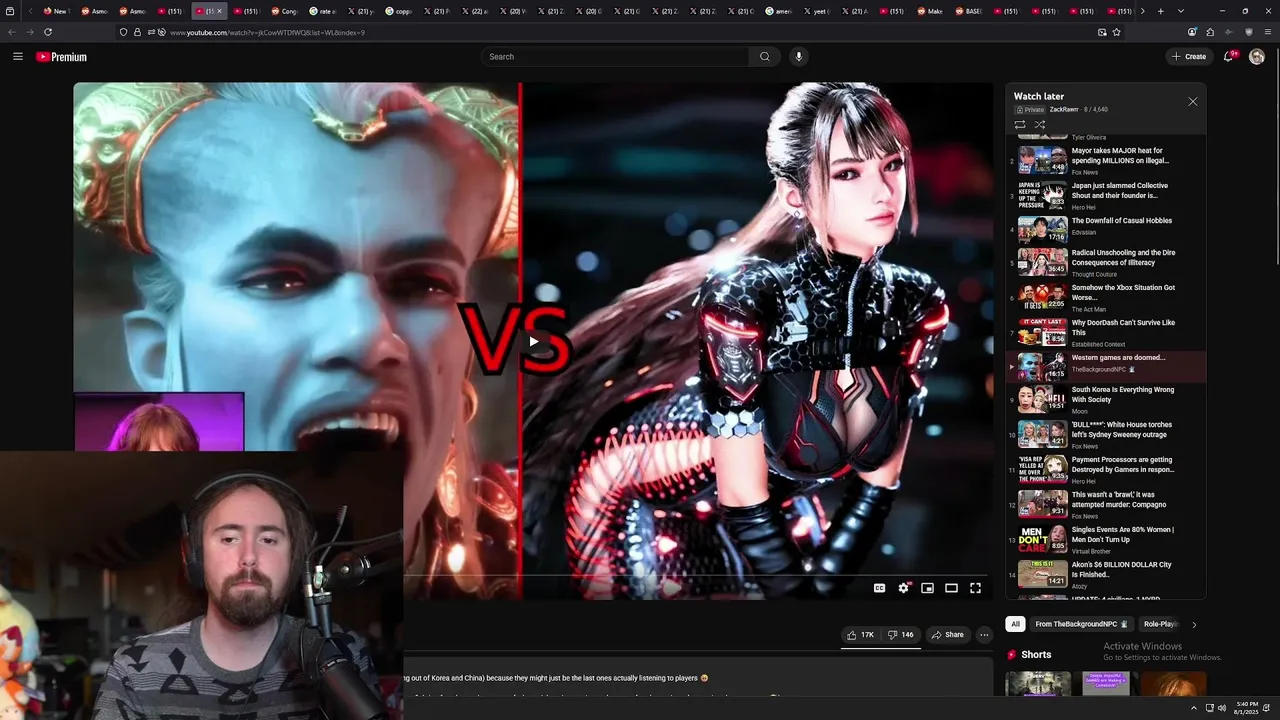Reload the page in browser toolbar
The height and width of the screenshot is (720, 1280).
pyautogui.click(x=48, y=32)
